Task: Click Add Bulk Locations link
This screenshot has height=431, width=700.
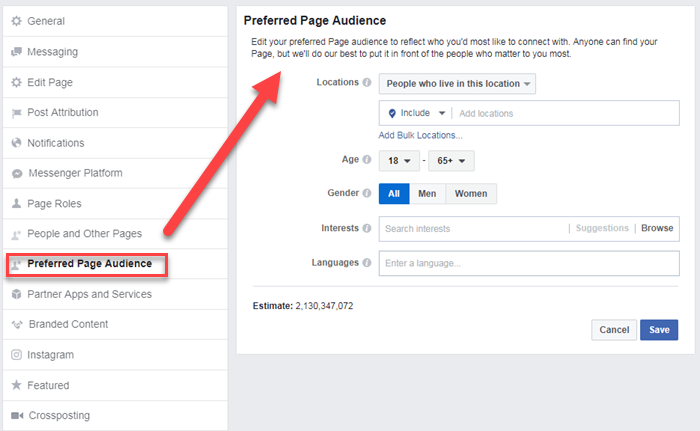Action: [x=421, y=135]
